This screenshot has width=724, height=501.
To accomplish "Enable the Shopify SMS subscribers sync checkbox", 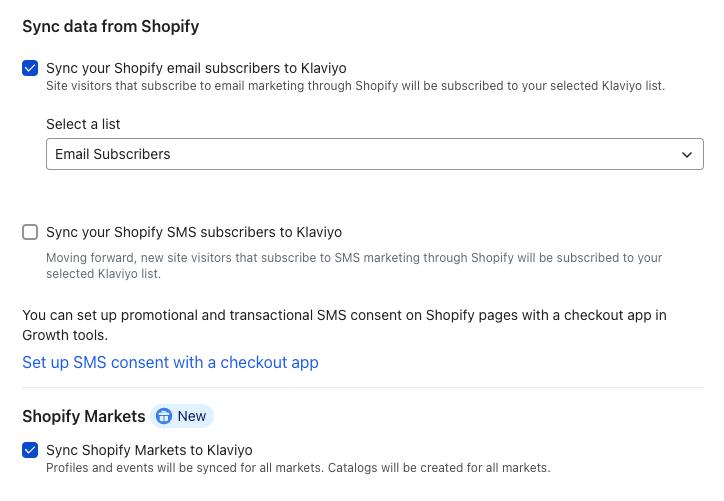I will coord(30,232).
